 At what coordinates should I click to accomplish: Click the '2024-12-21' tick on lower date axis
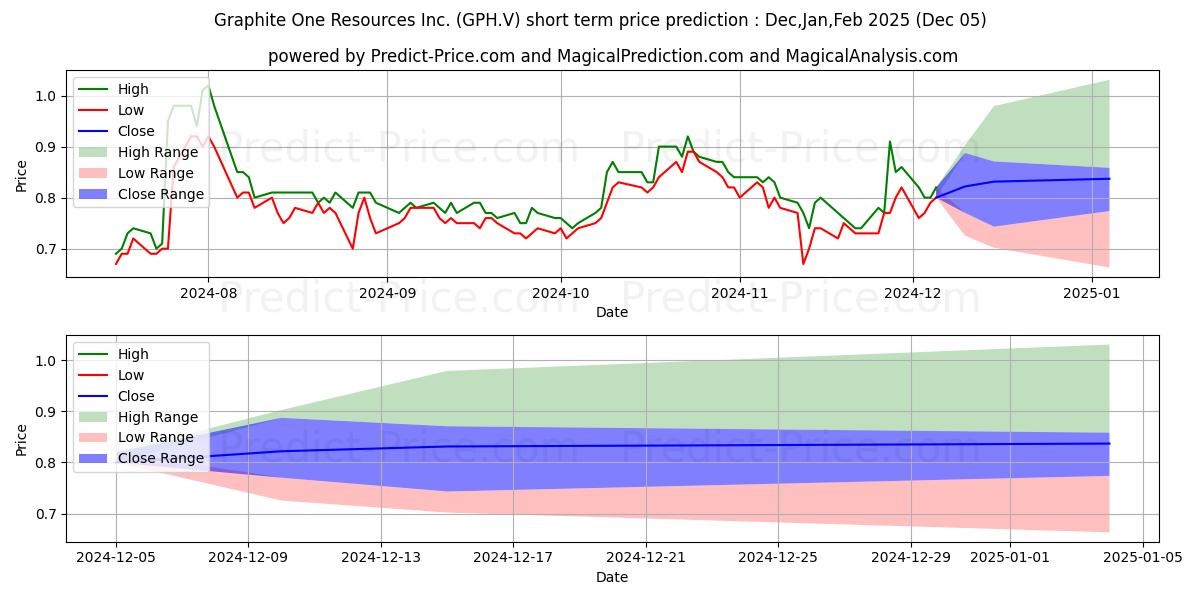point(646,560)
